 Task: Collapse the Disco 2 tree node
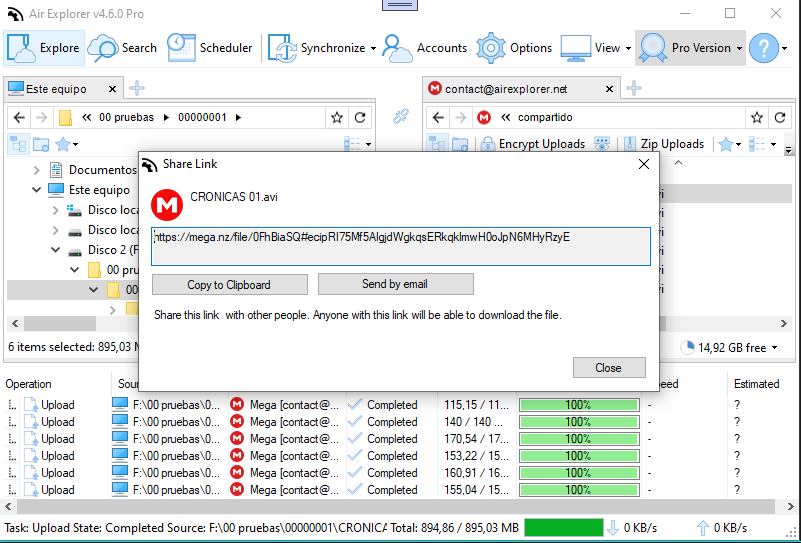point(56,250)
